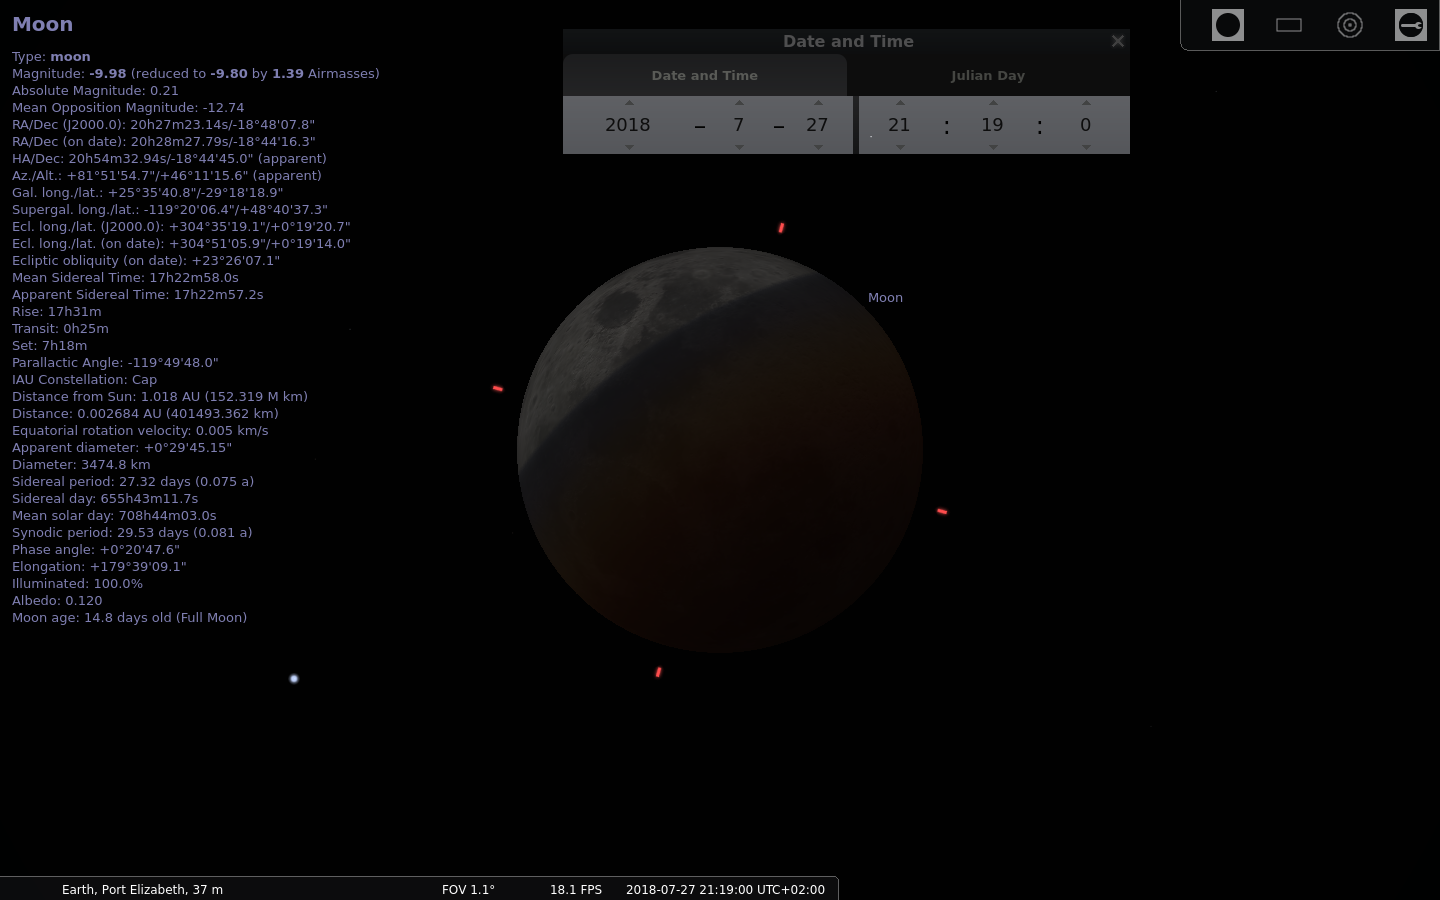The height and width of the screenshot is (900, 1440).
Task: Toggle the ocular view icon
Action: click(x=1228, y=25)
